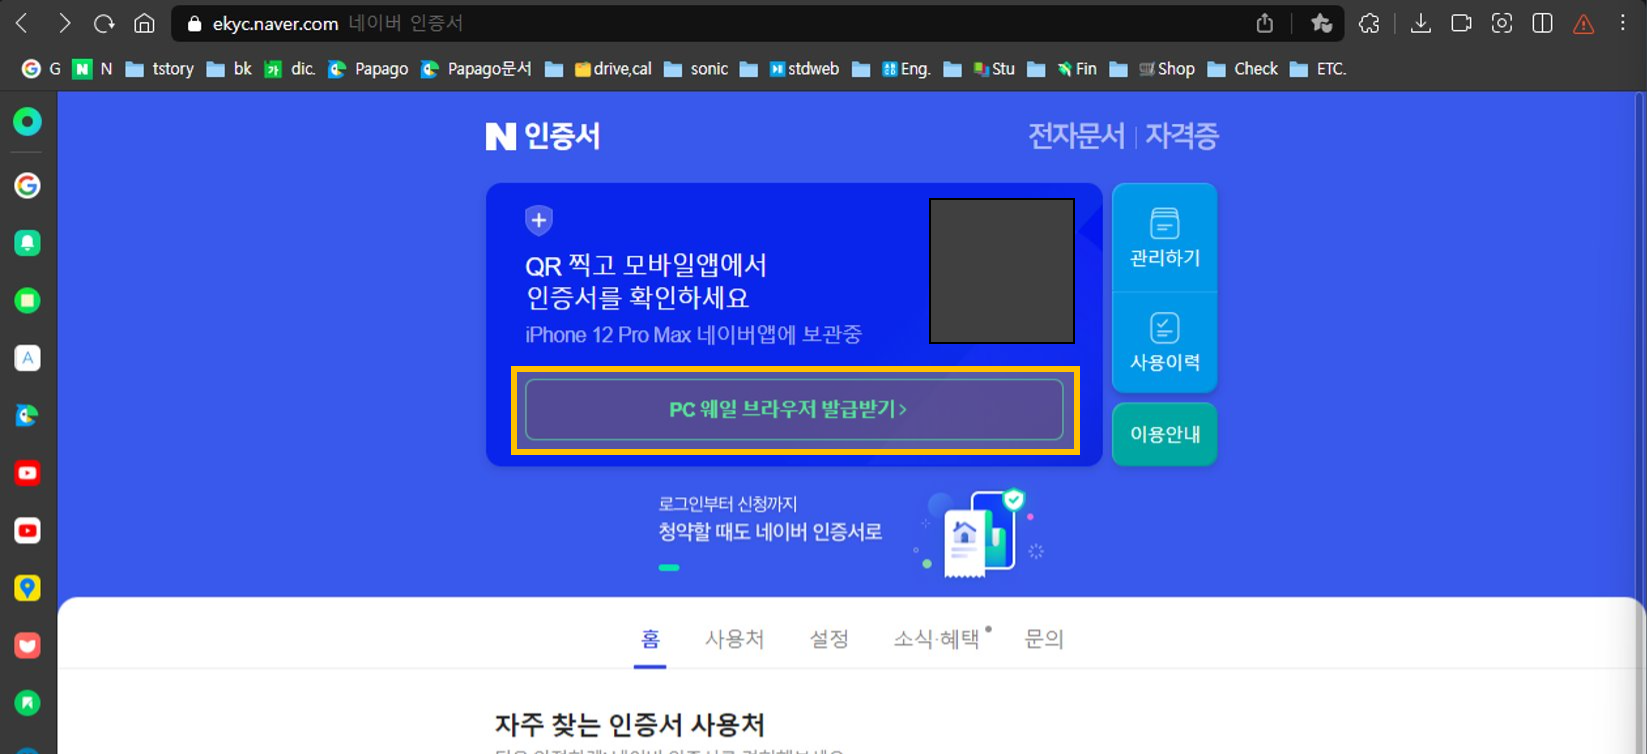The height and width of the screenshot is (754, 1647).
Task: Open the Papago문서 bookmark
Action: pyautogui.click(x=476, y=69)
